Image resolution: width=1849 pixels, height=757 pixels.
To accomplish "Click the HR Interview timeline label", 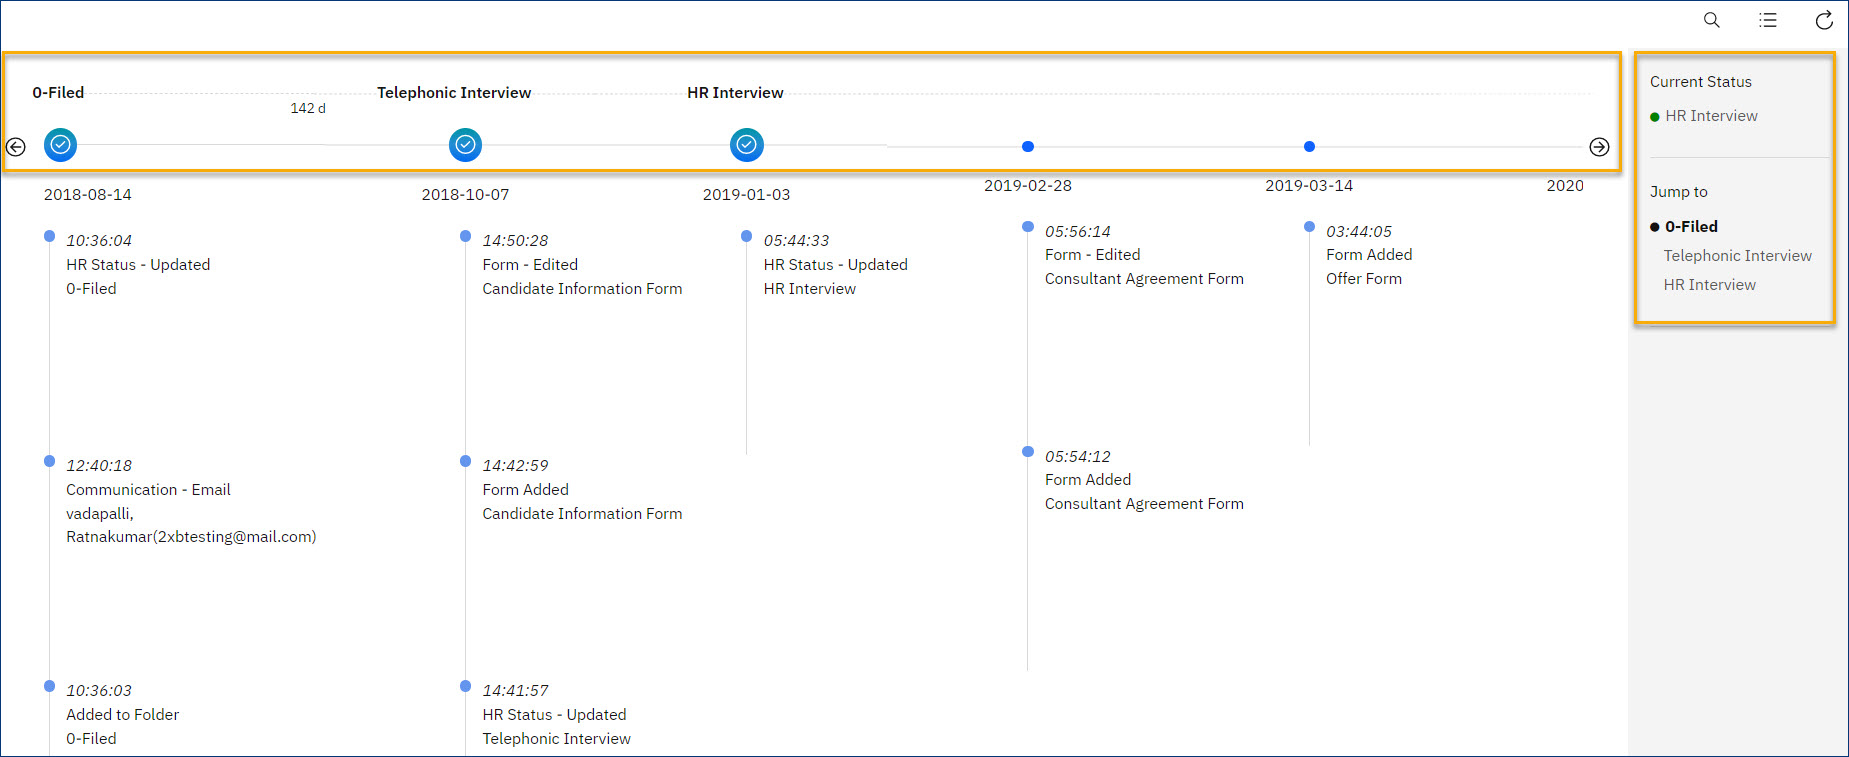I will pos(735,93).
